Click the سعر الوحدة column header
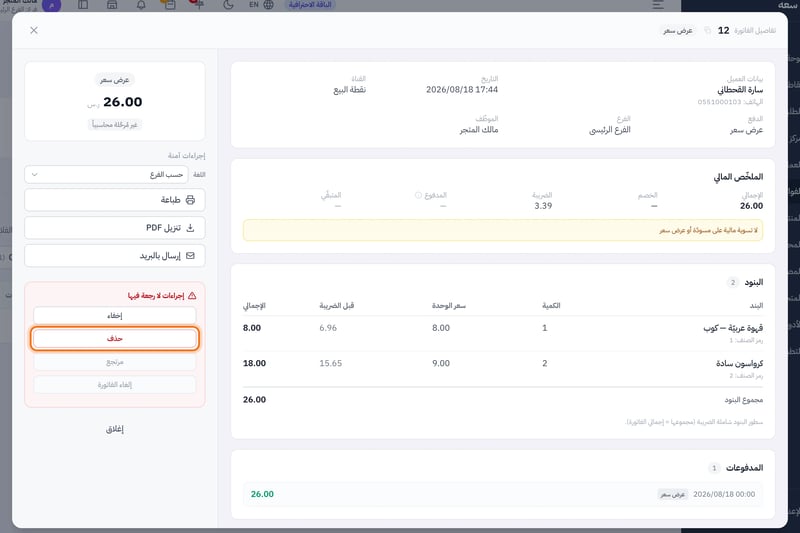 (448, 306)
